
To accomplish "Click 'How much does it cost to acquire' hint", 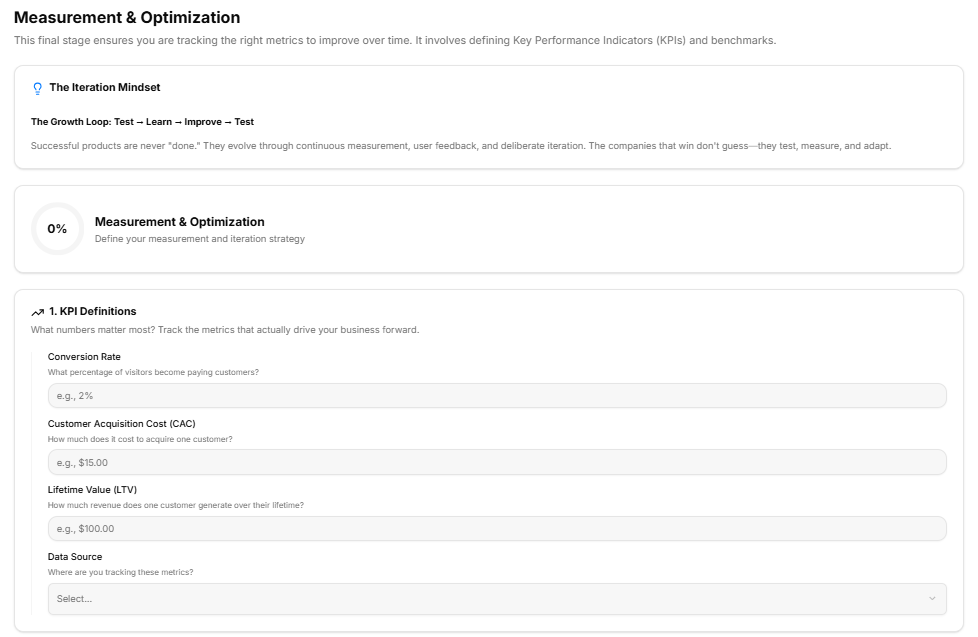I will (x=140, y=439).
